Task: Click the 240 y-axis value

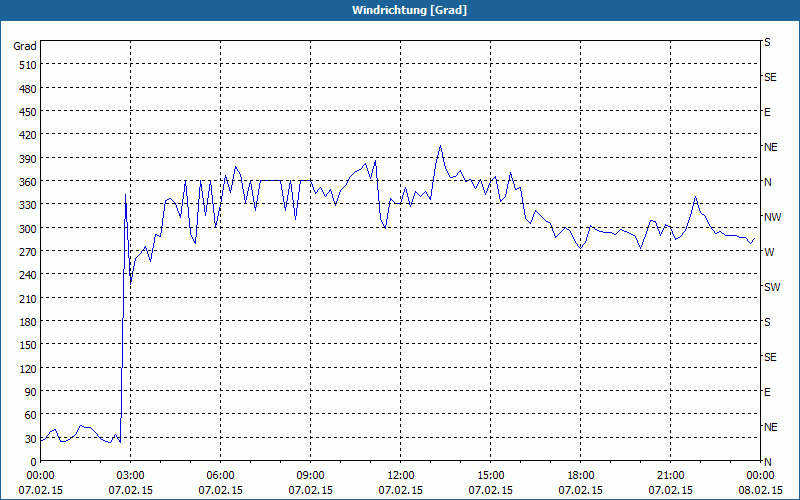Action: 28,275
